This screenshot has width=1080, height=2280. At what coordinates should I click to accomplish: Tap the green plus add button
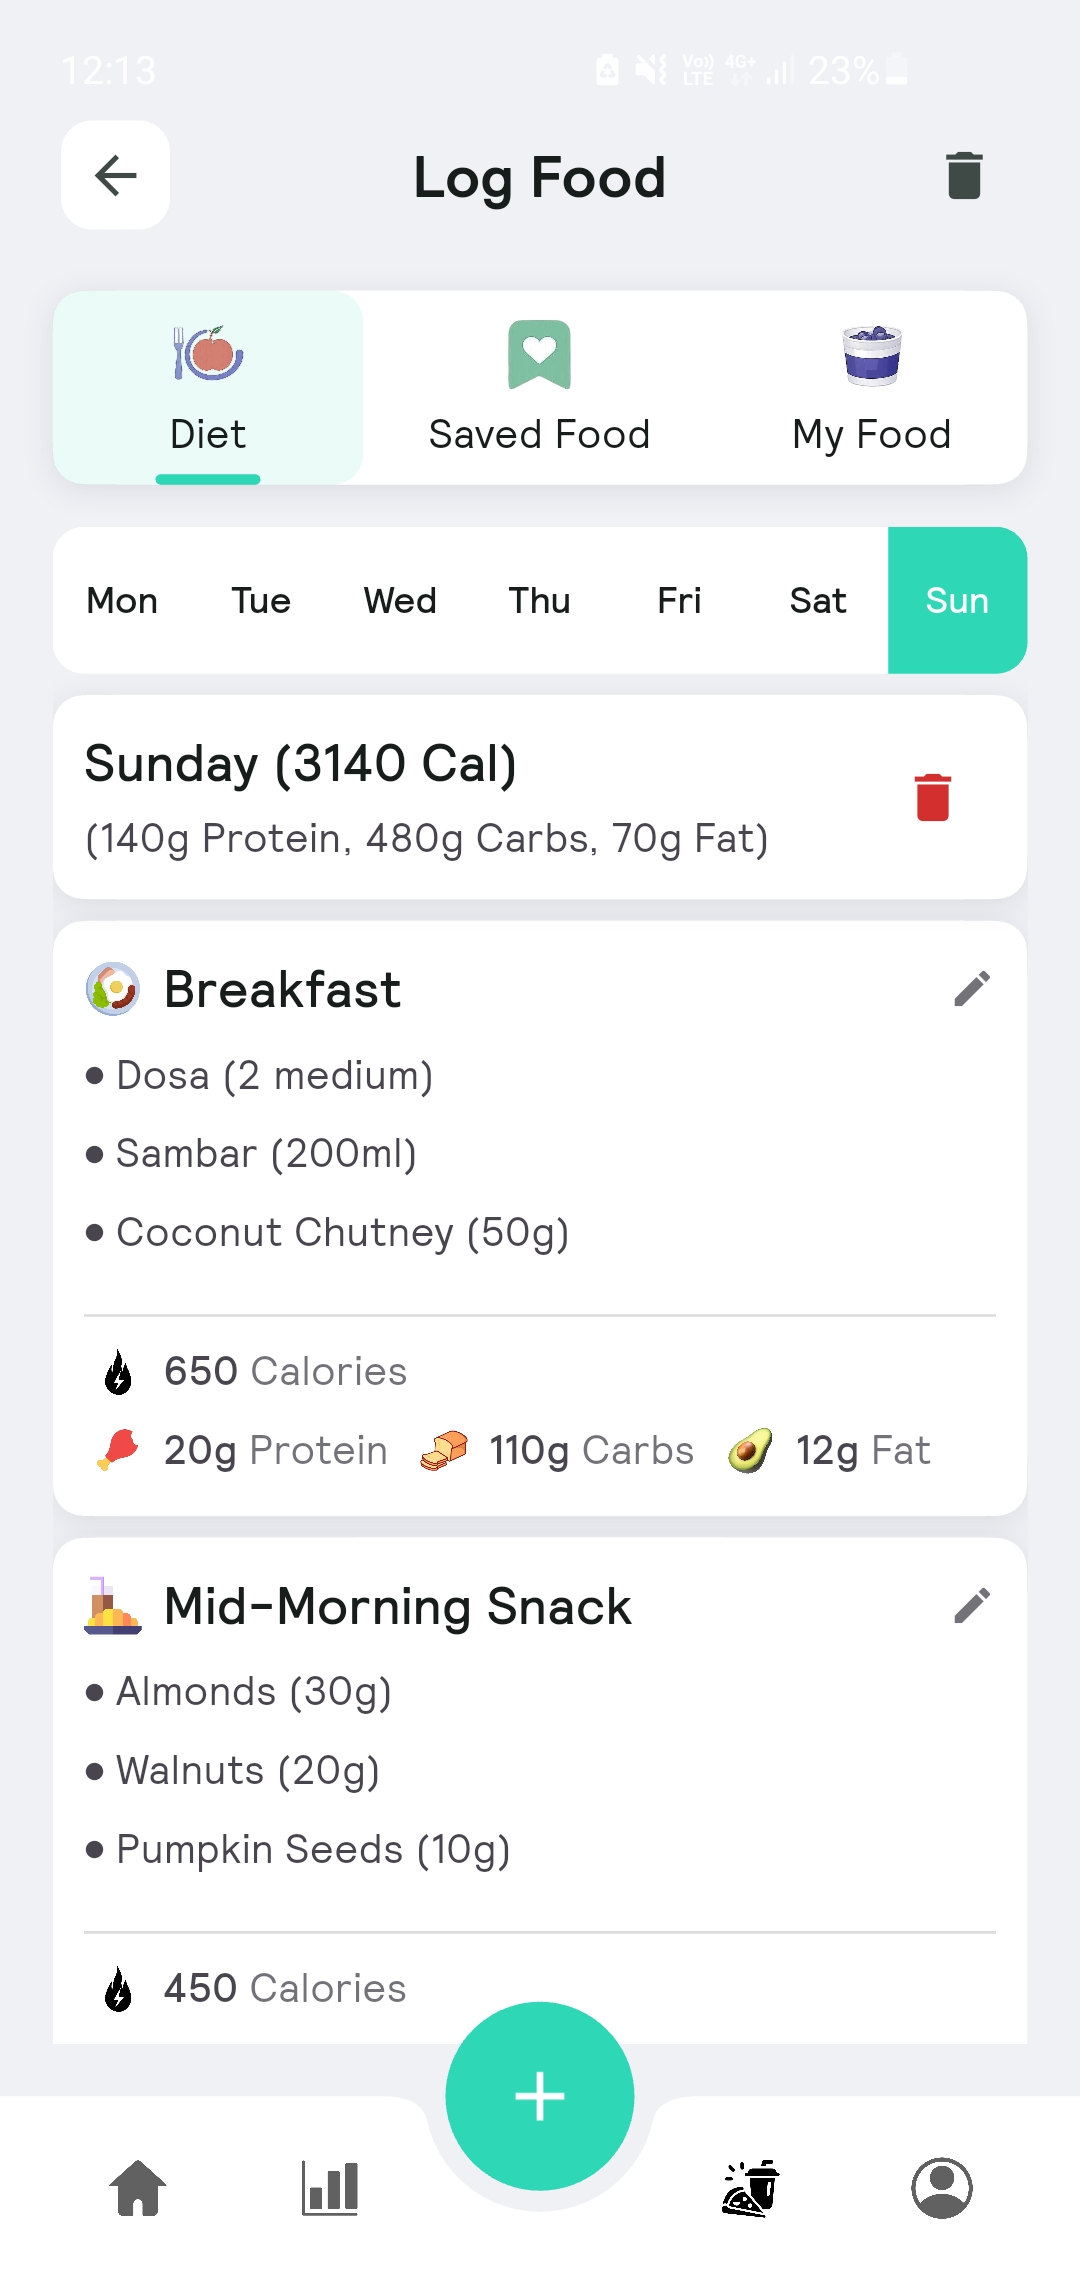point(540,2096)
